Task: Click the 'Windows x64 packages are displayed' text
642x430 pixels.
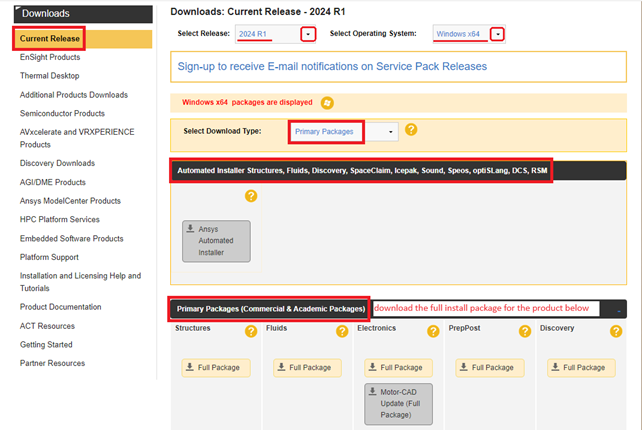Action: [x=247, y=102]
